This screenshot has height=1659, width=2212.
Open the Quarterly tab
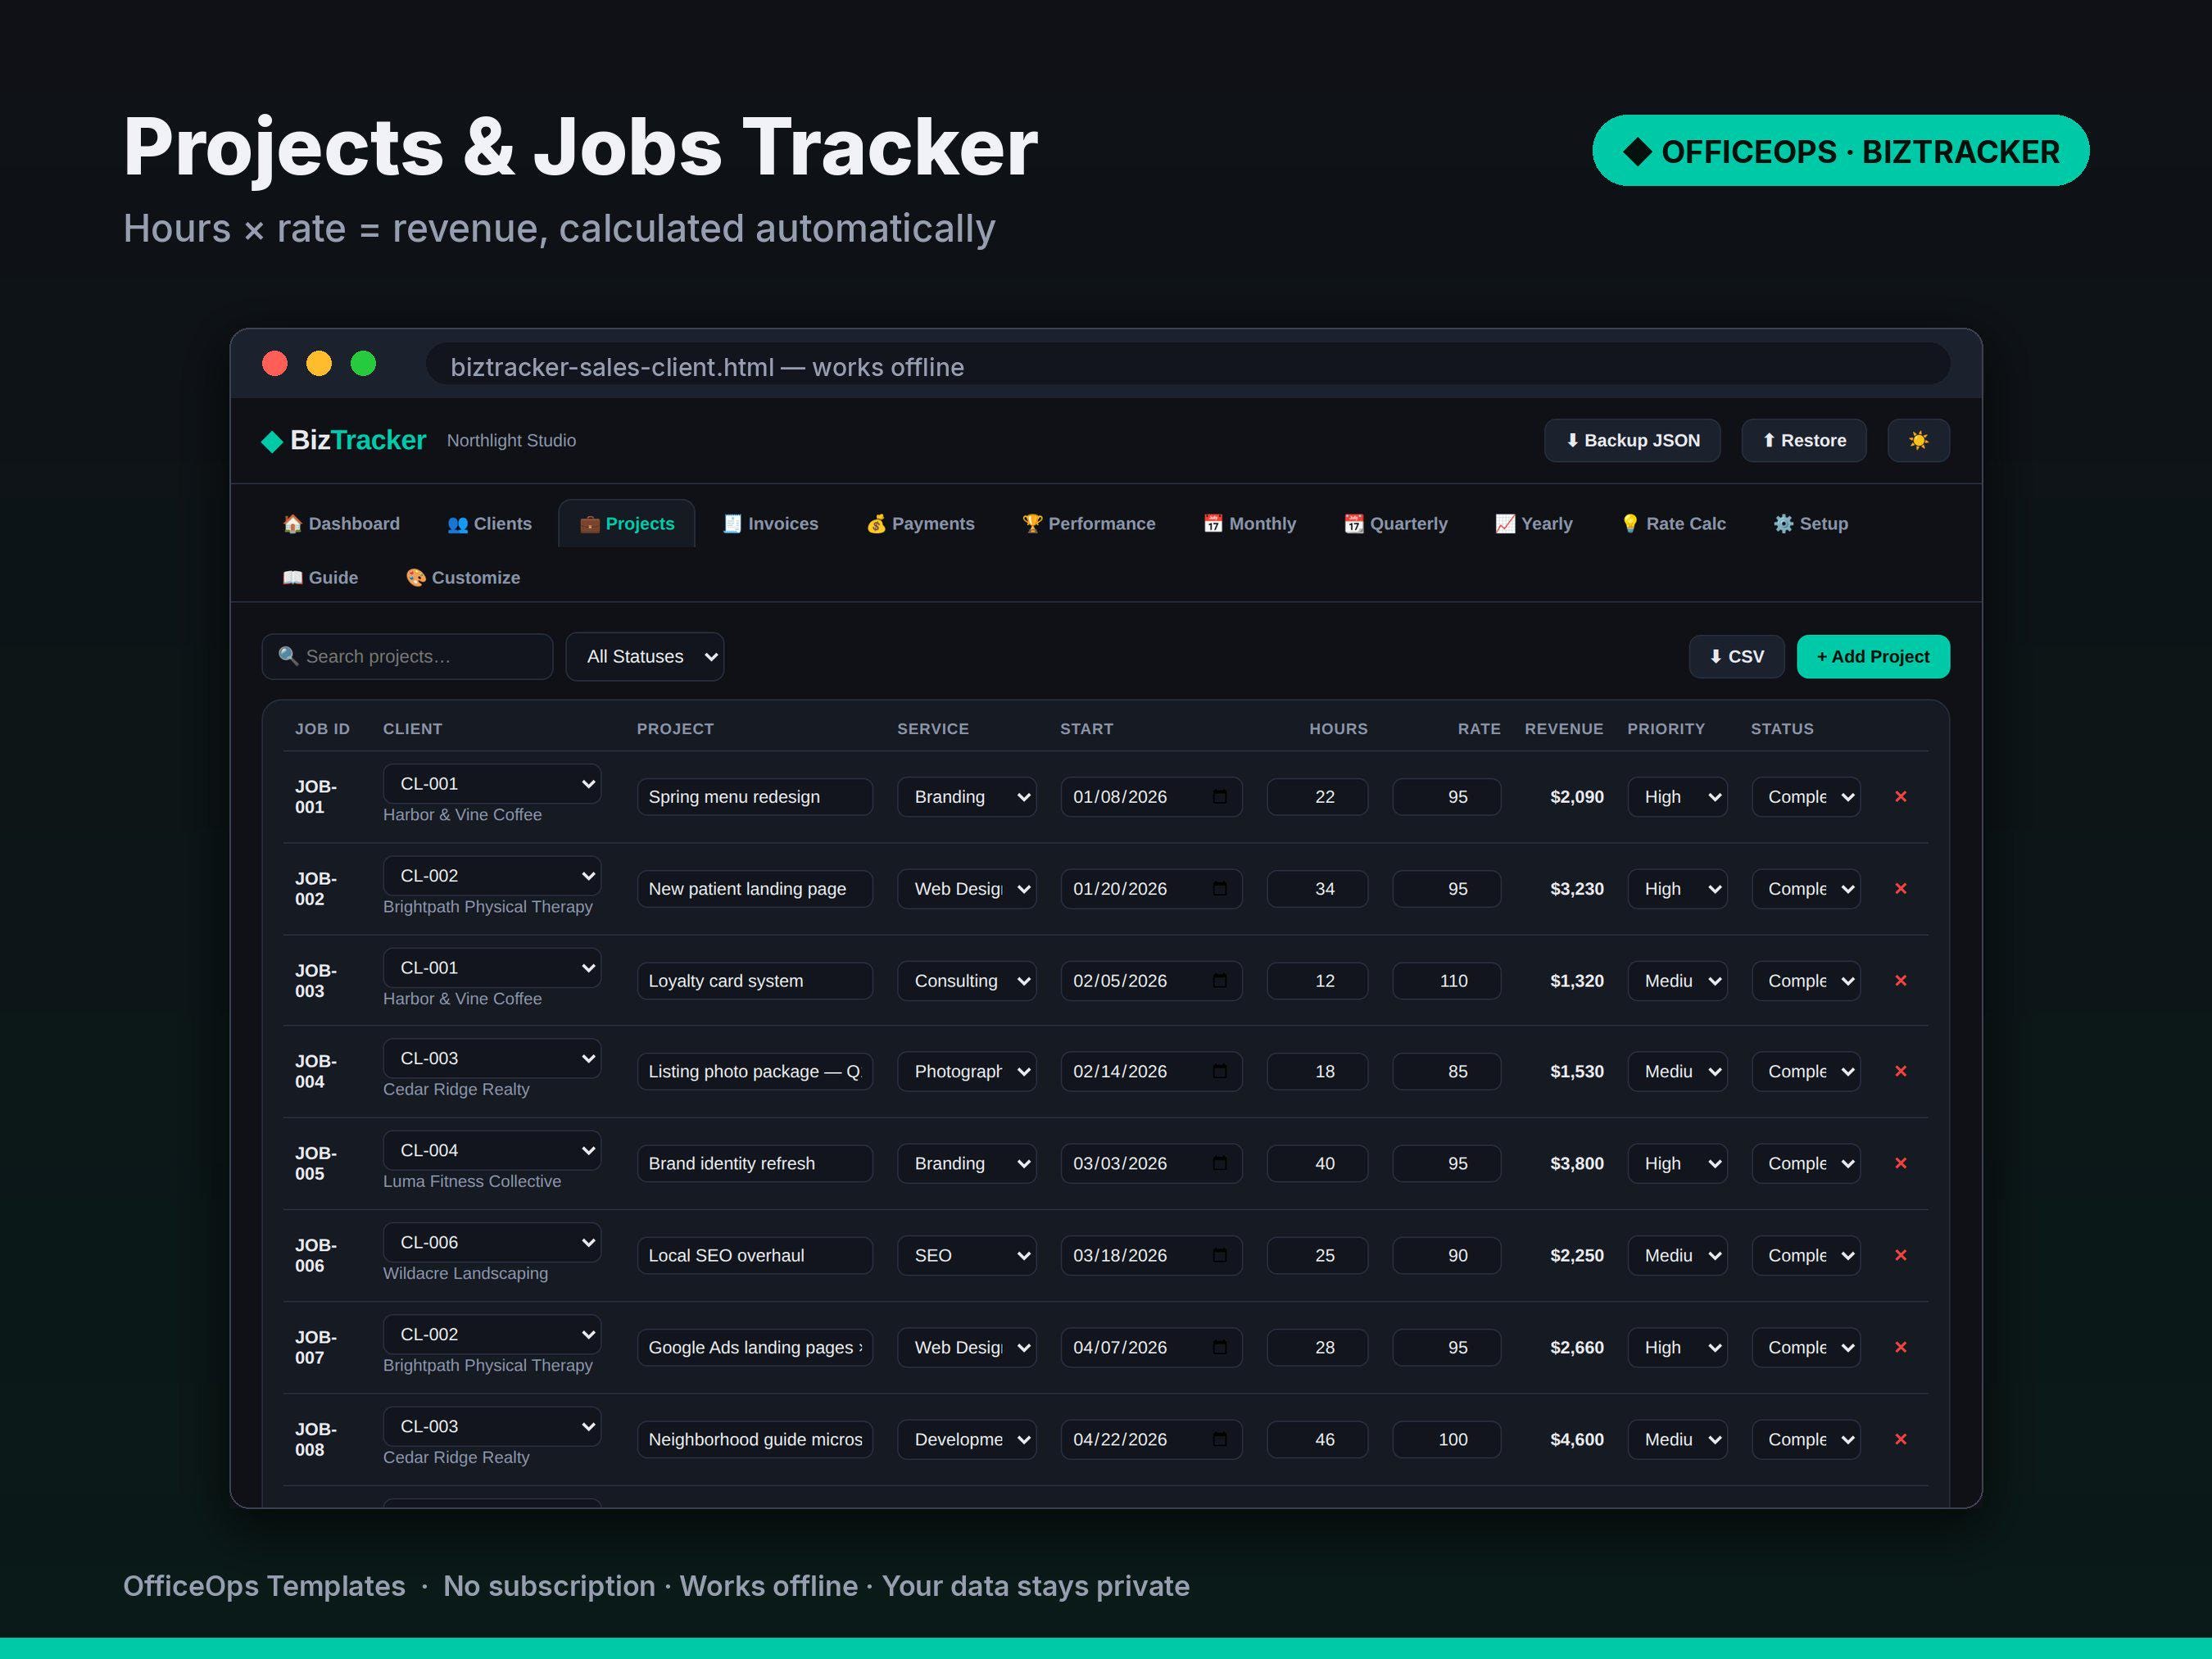click(x=1395, y=524)
